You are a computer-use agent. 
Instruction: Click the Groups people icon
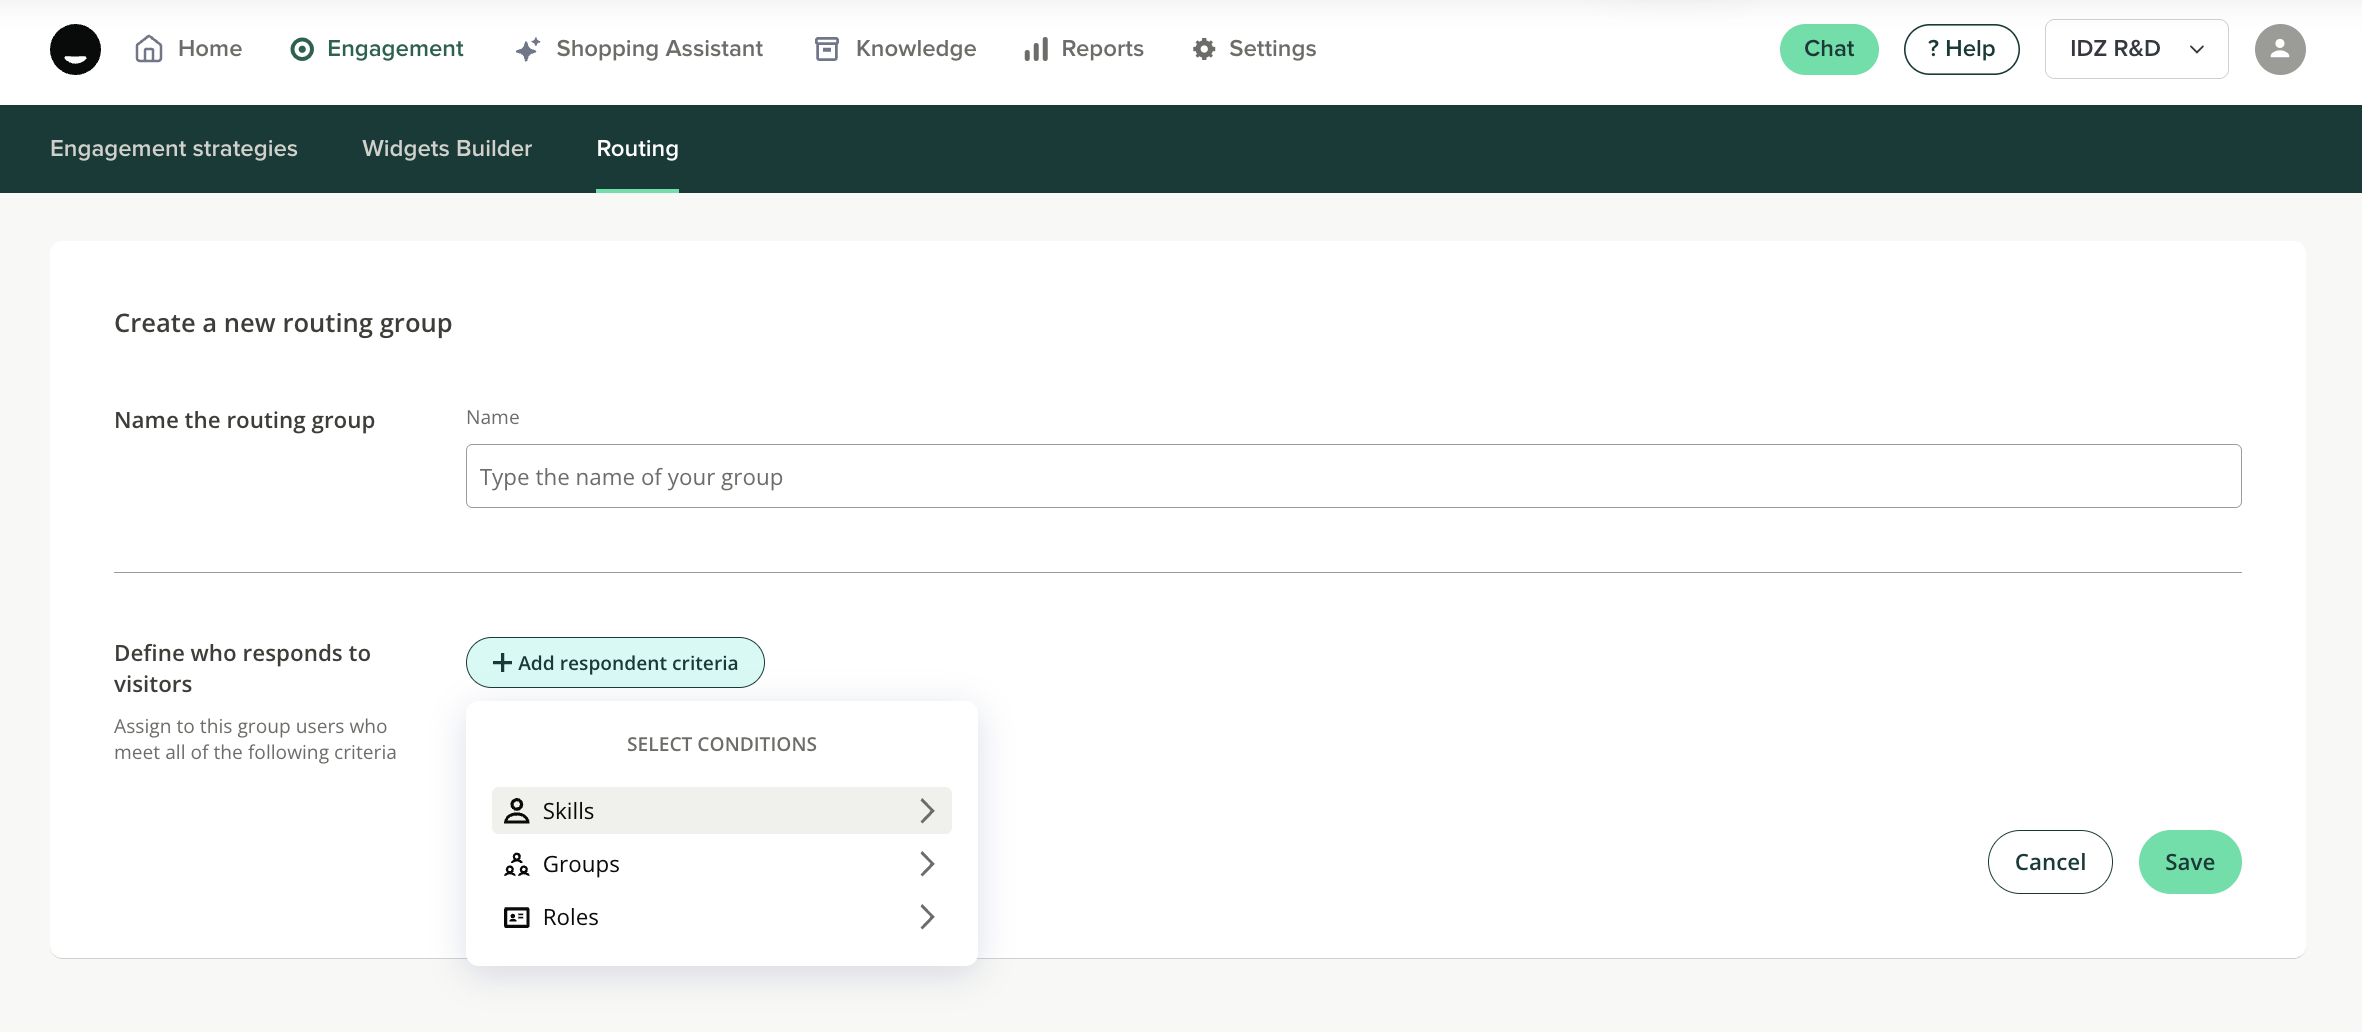pyautogui.click(x=517, y=864)
